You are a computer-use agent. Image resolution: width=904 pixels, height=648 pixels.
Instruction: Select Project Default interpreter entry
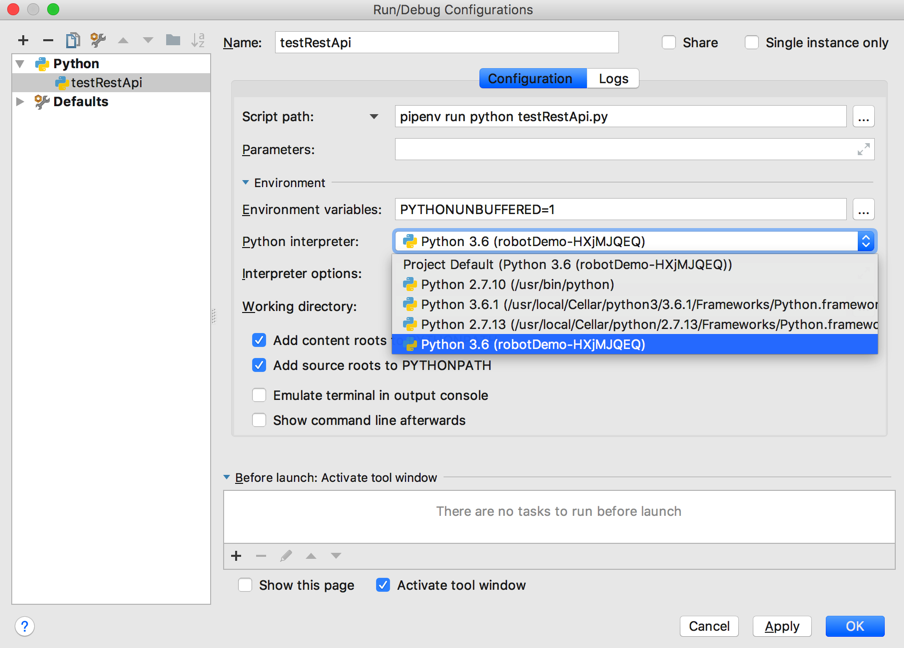tap(567, 264)
